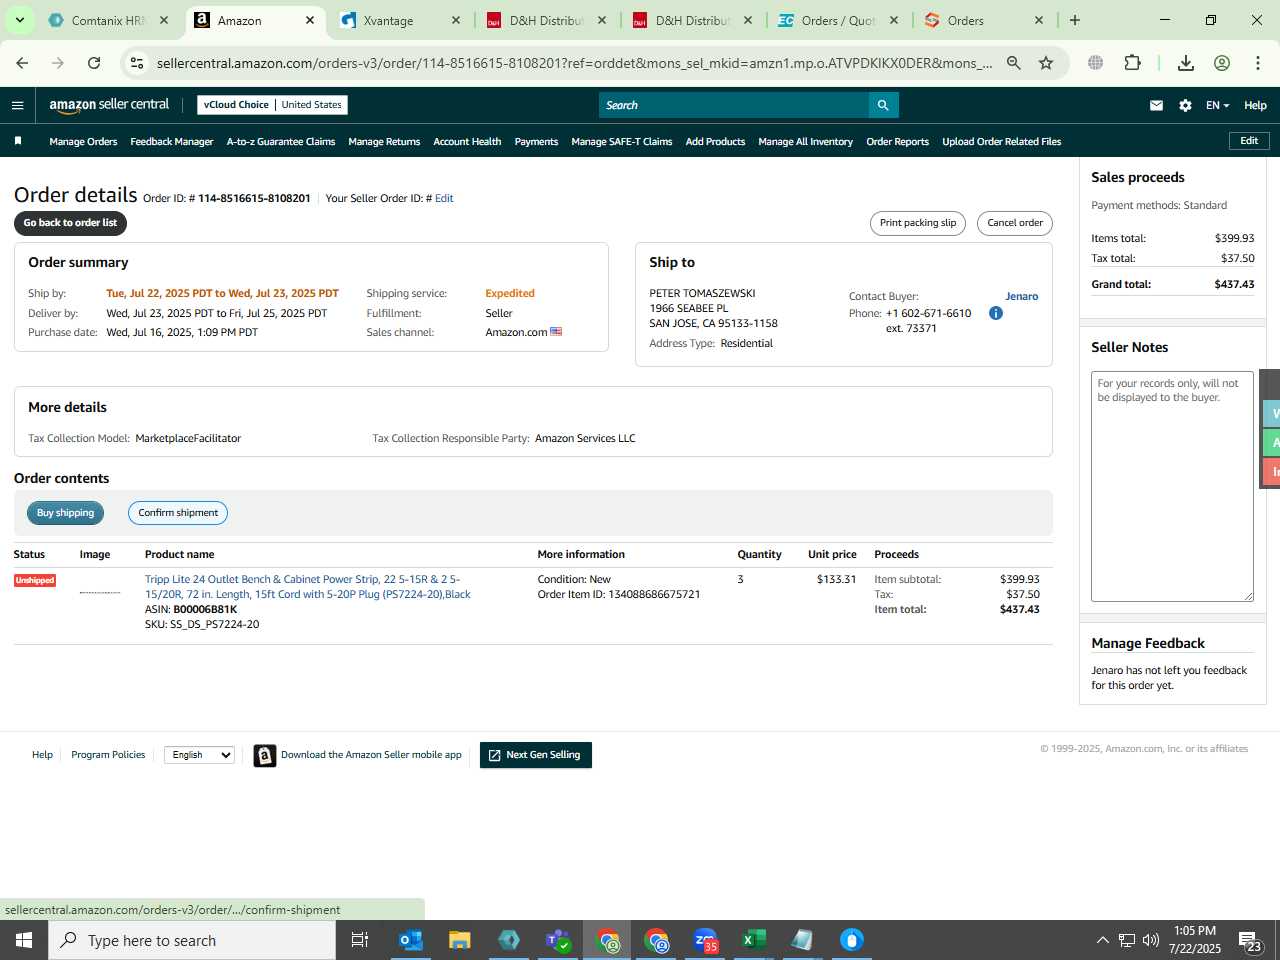Image resolution: width=1280 pixels, height=960 pixels.
Task: Click the phone info icon
Action: [x=995, y=313]
